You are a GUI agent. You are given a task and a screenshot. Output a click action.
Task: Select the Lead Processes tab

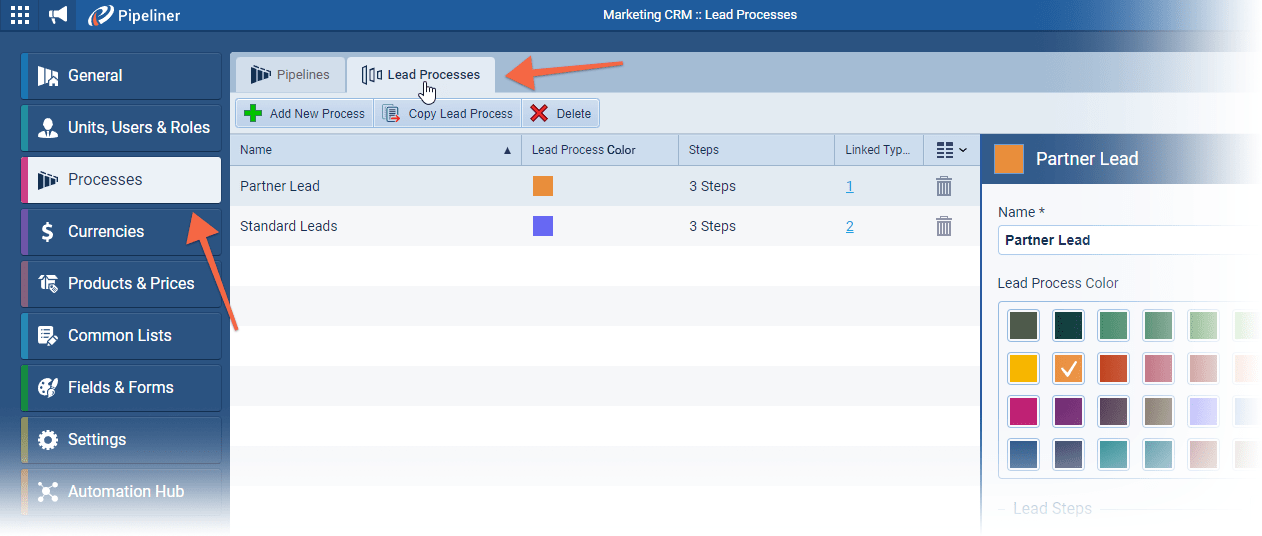tap(421, 75)
